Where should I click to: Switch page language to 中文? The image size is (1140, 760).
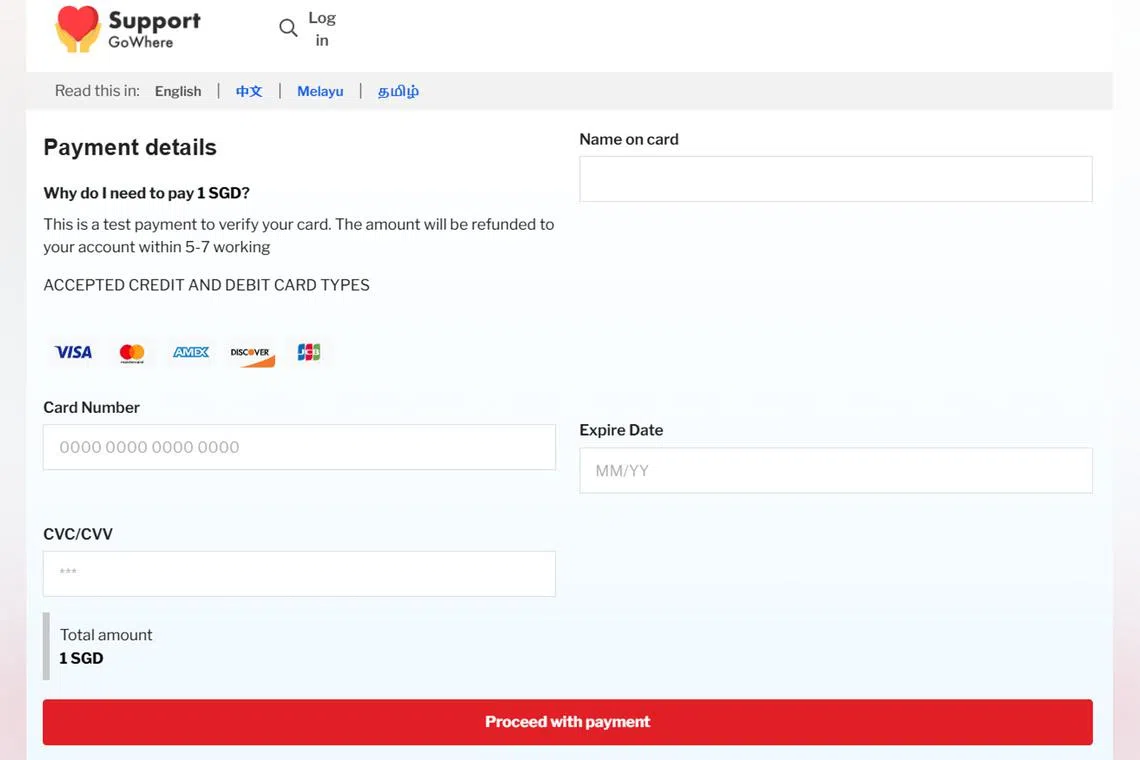[x=248, y=91]
